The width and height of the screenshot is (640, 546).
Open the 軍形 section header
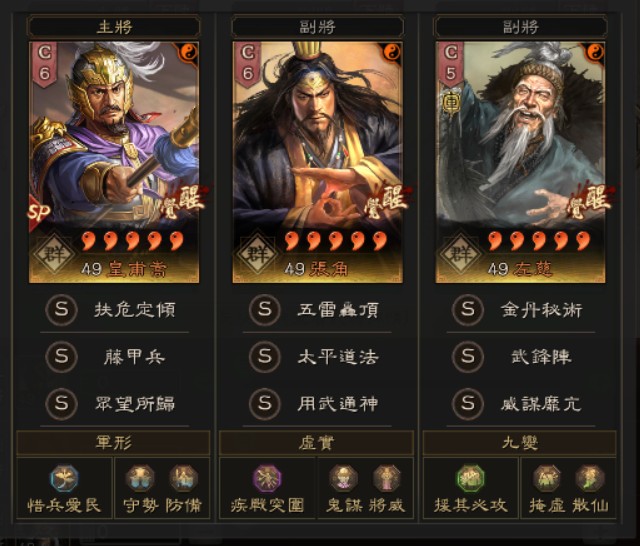pyautogui.click(x=113, y=443)
